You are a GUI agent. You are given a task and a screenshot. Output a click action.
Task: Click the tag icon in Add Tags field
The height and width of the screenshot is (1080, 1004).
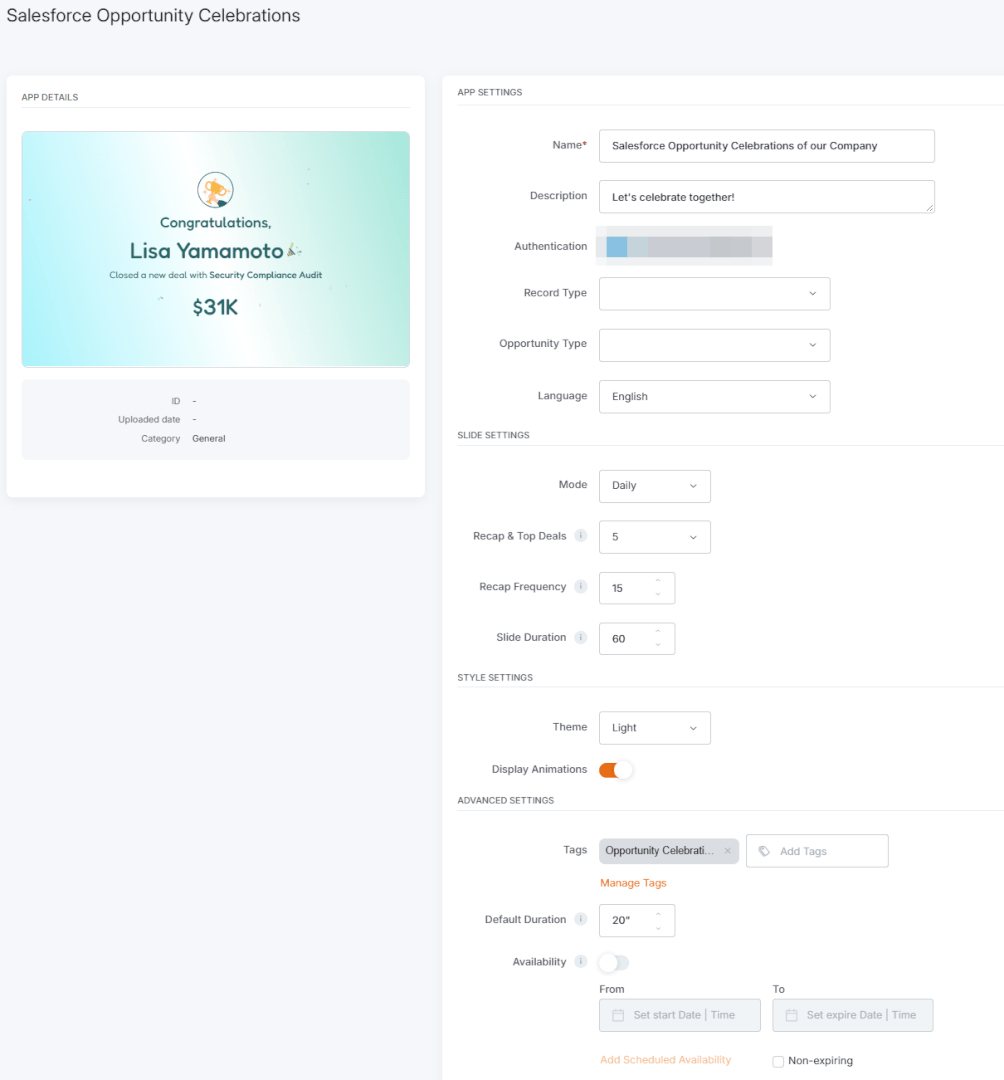coord(764,851)
